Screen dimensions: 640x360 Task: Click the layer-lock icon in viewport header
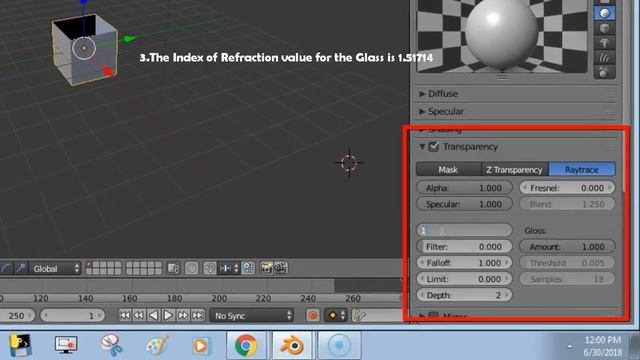(173, 269)
